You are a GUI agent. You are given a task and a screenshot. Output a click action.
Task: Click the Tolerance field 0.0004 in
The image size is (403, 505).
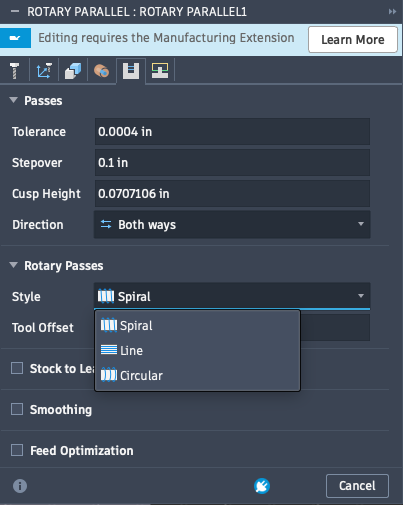coord(232,131)
